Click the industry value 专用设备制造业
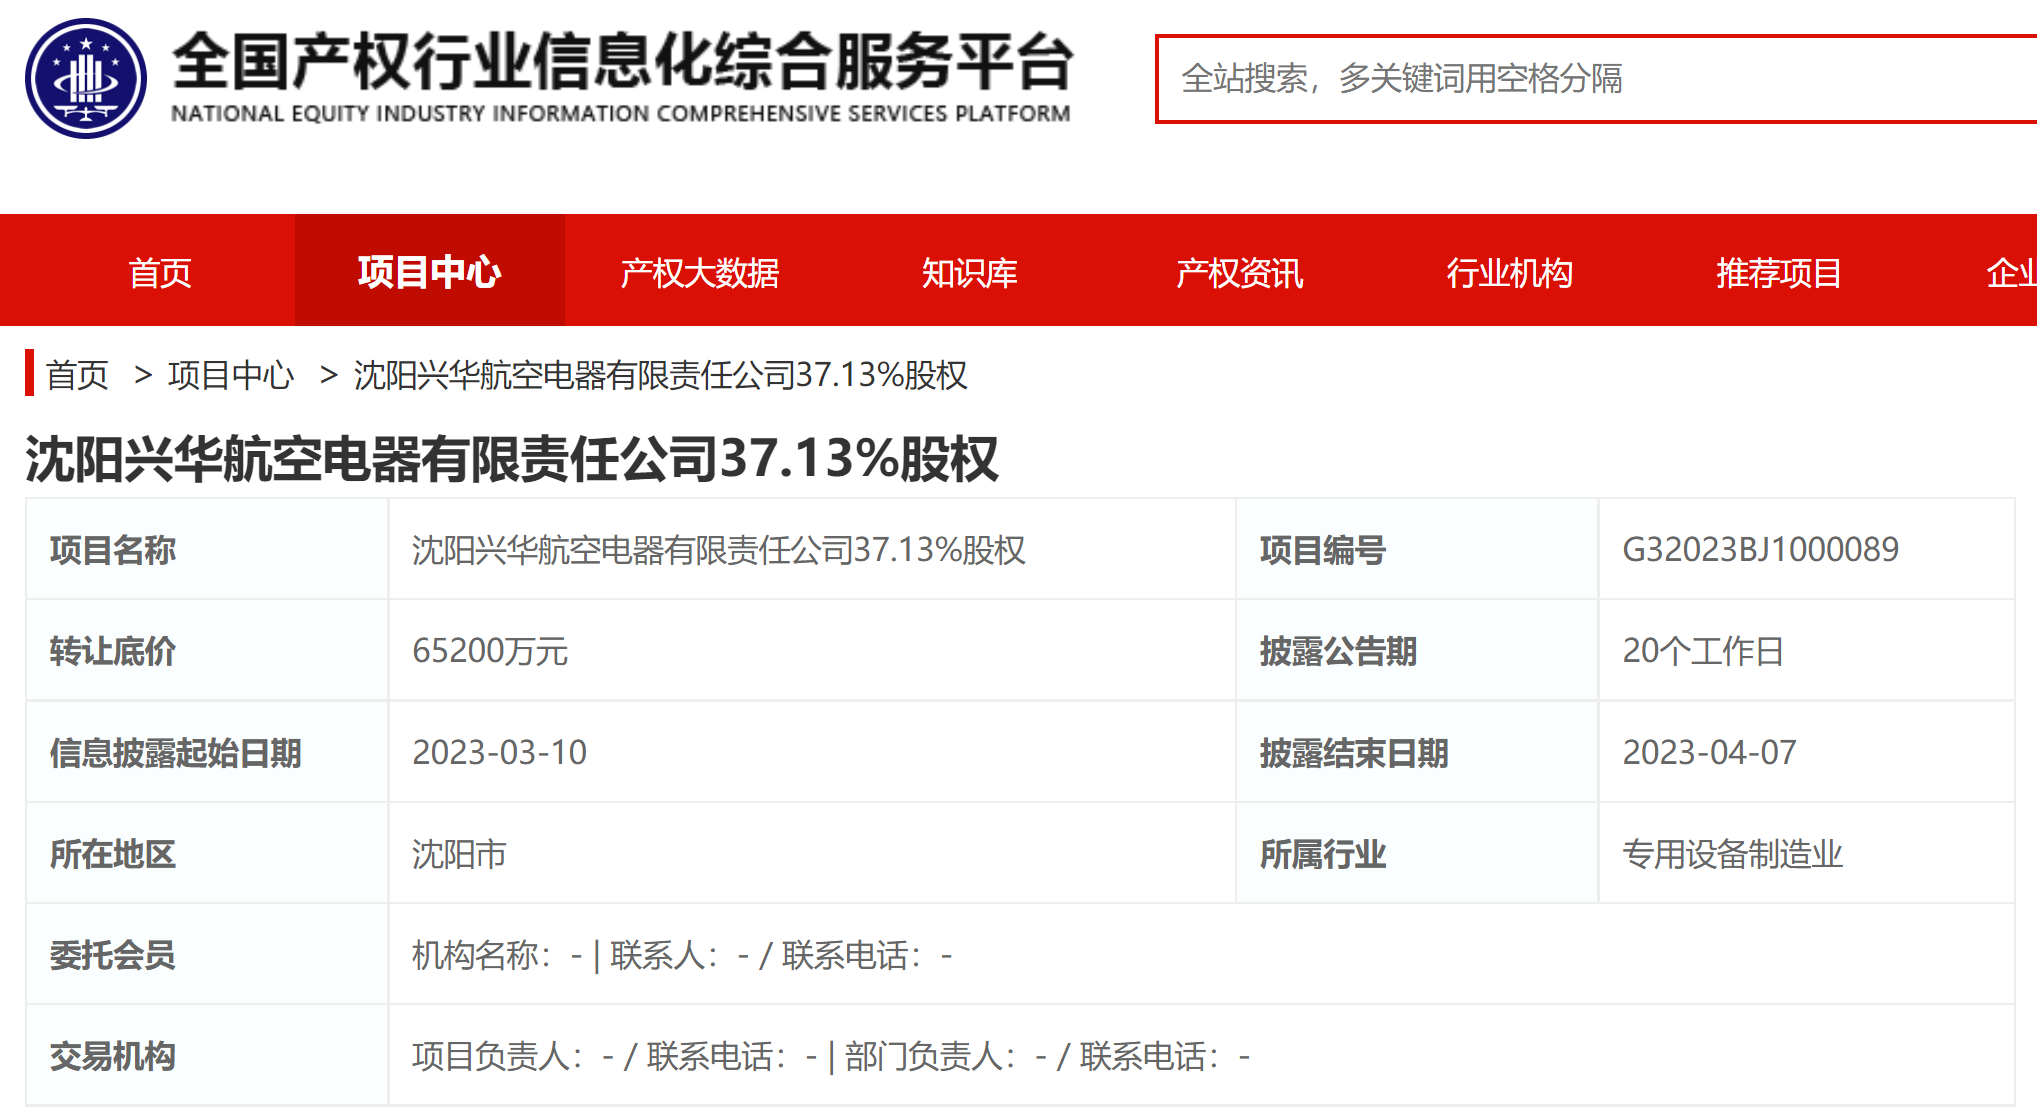This screenshot has width=2037, height=1120. 1732,854
